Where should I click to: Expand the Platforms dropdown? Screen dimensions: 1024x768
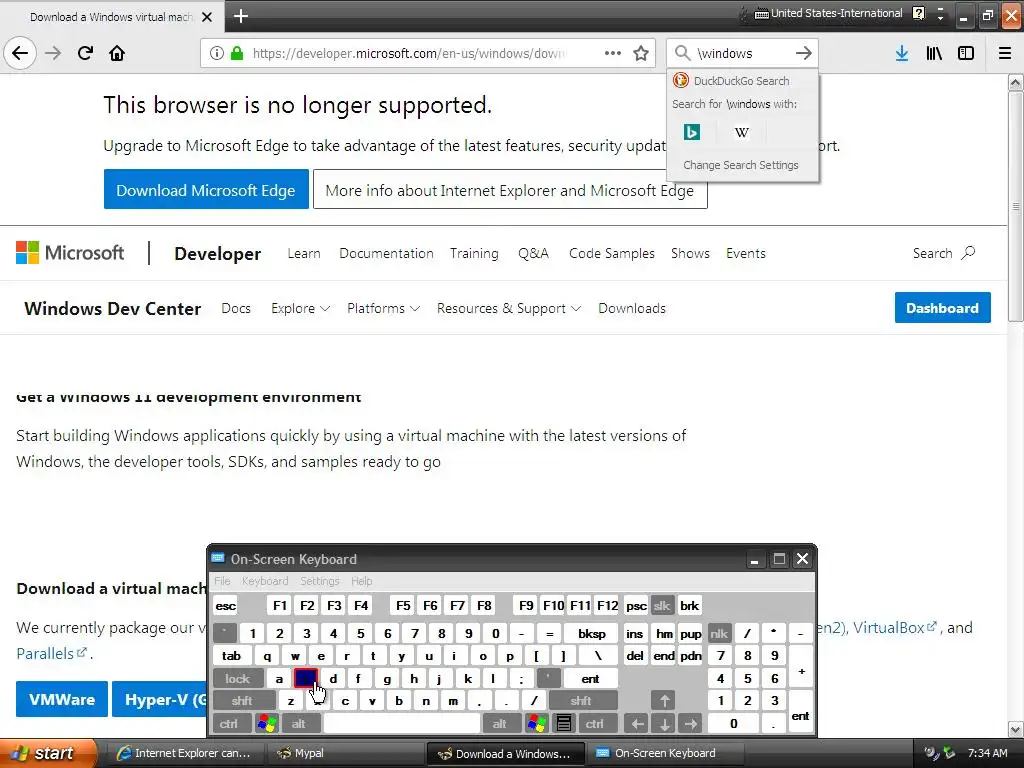[x=383, y=308]
